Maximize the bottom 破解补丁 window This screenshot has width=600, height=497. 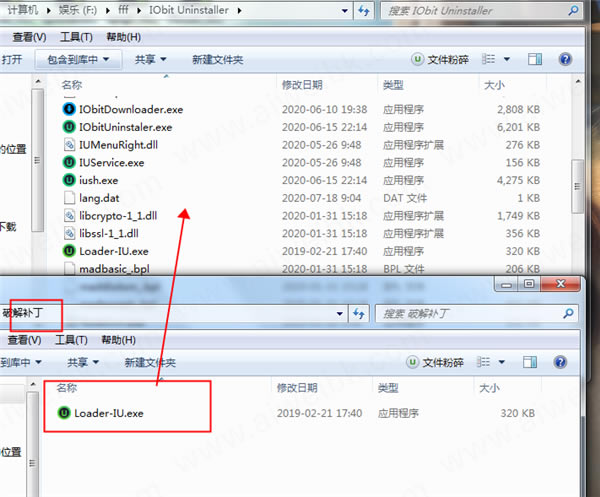point(529,284)
